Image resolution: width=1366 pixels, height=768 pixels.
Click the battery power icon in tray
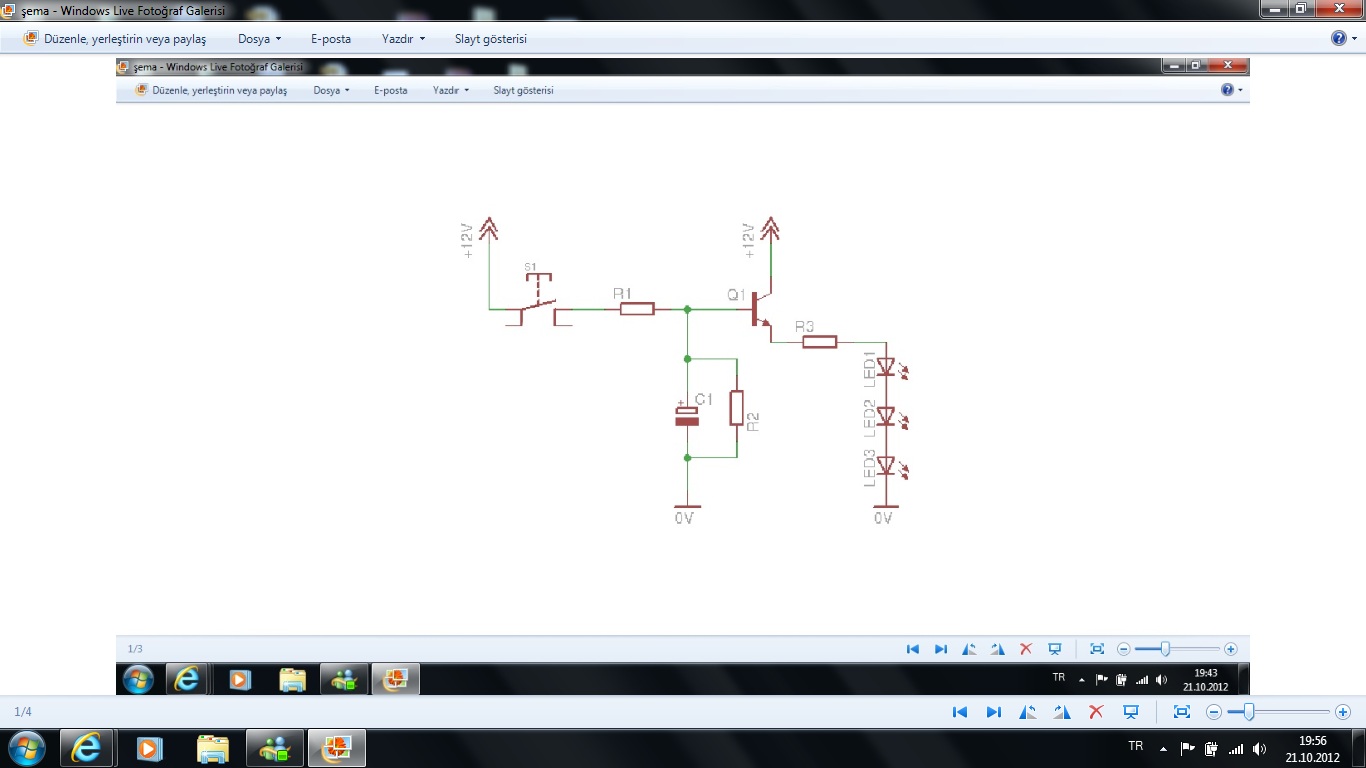coord(1211,748)
